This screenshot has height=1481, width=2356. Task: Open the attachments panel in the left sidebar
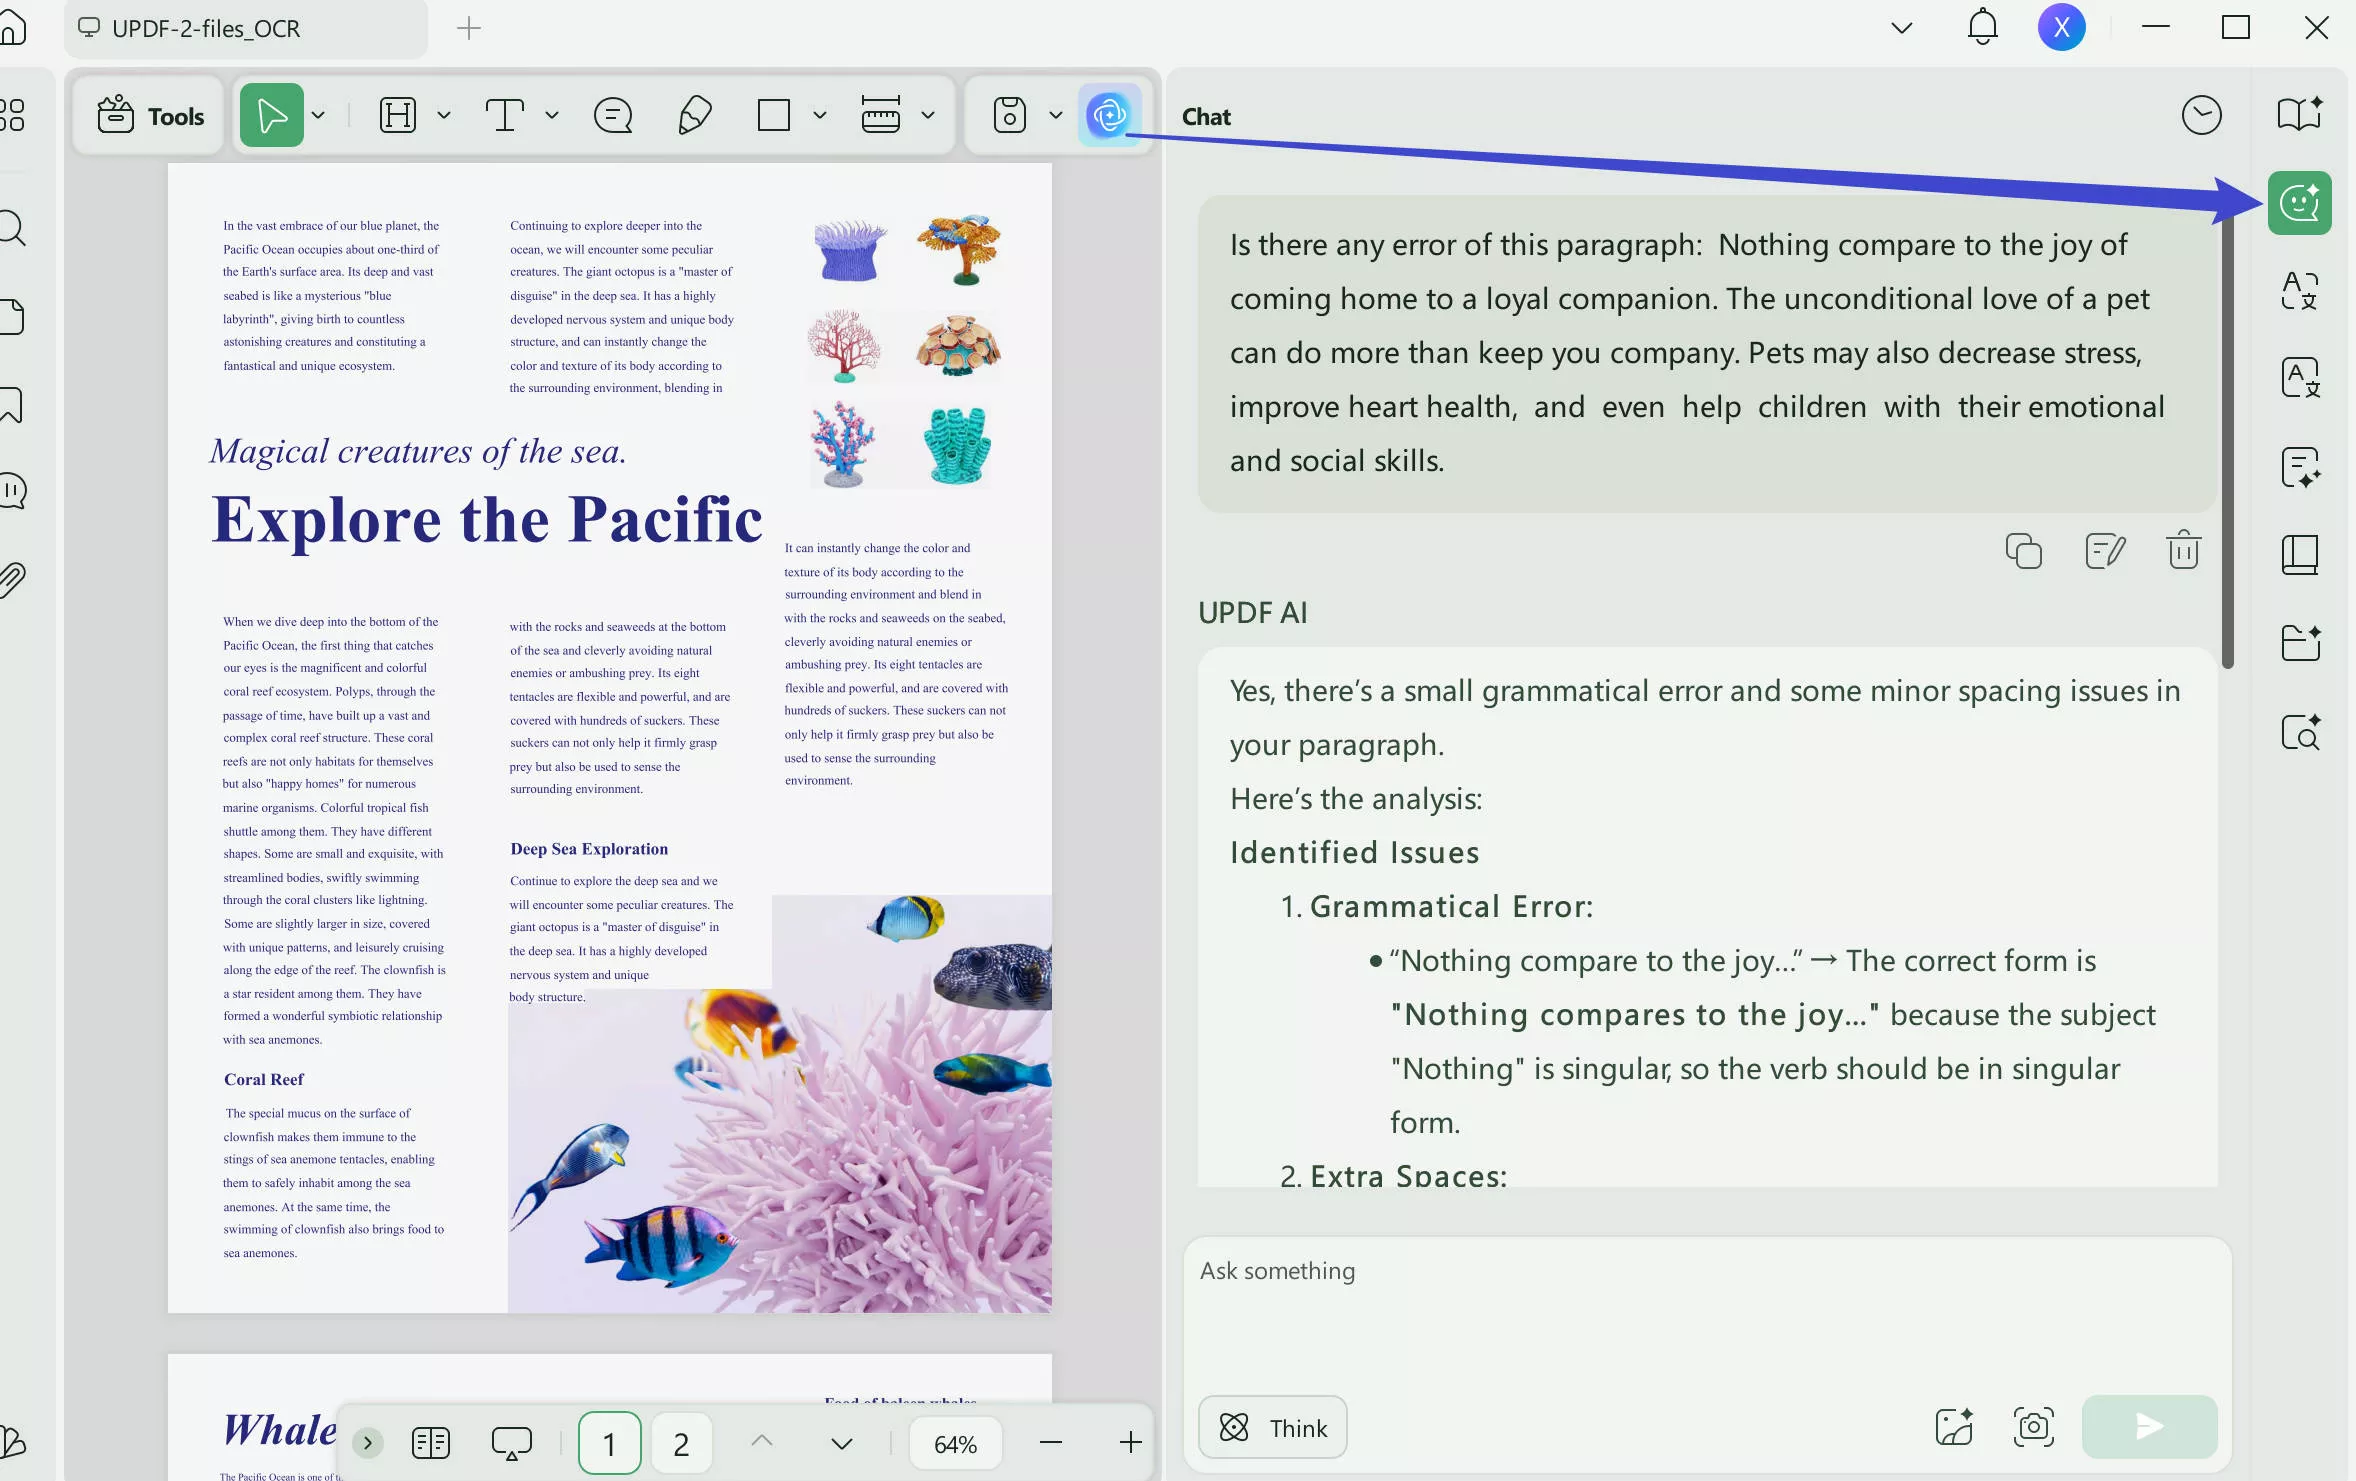point(13,578)
